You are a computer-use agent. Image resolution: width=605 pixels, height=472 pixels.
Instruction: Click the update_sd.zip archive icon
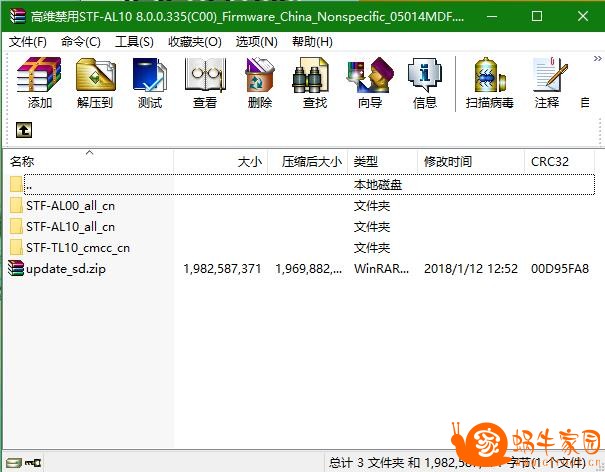[x=16, y=268]
